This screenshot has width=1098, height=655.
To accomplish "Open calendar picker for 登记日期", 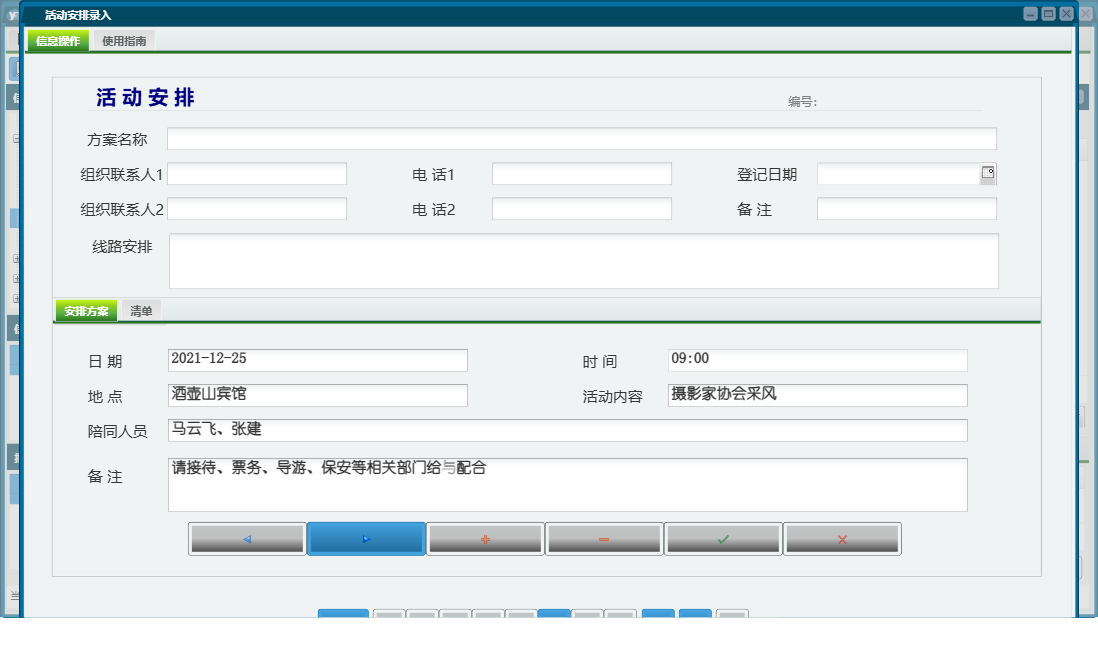I will [987, 173].
